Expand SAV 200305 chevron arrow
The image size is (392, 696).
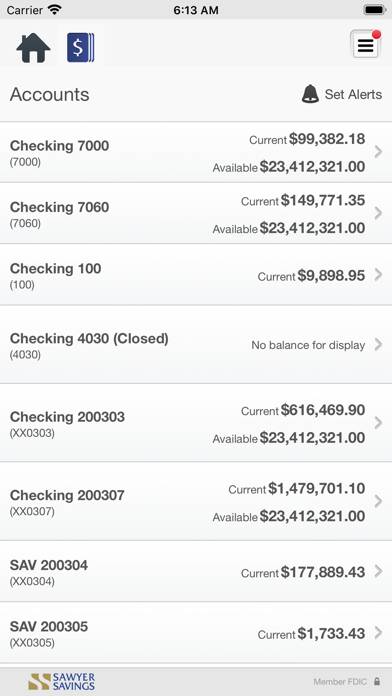[x=378, y=632]
